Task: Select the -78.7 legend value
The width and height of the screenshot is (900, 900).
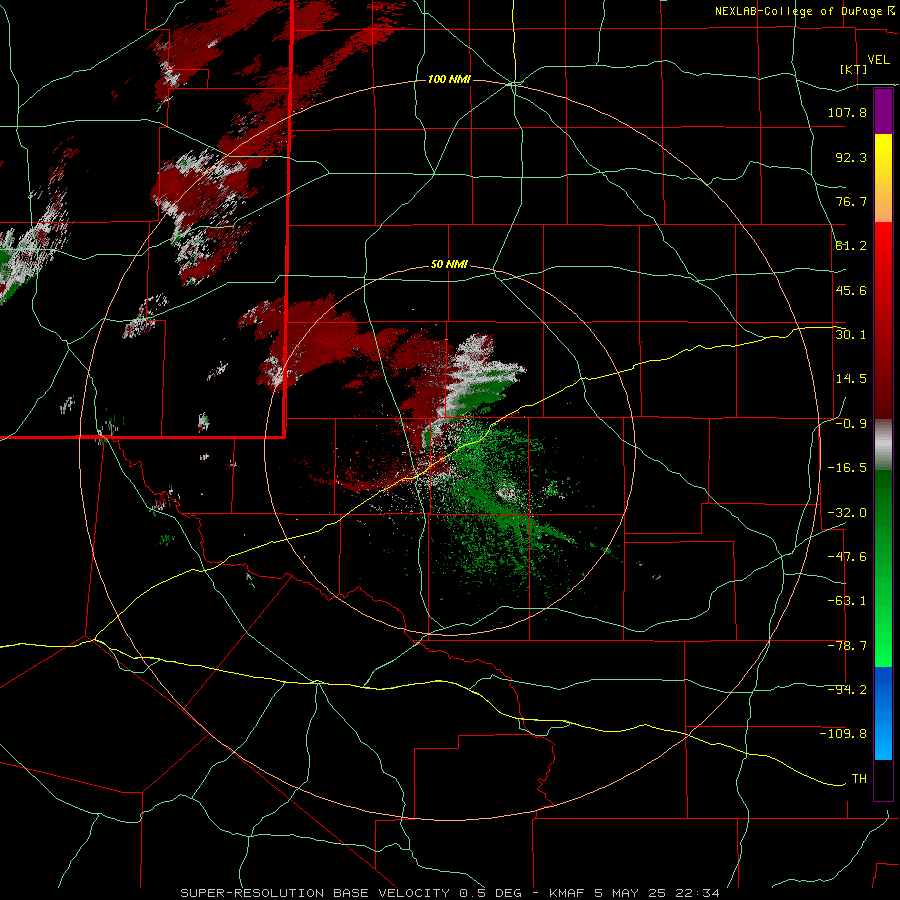Action: pos(847,646)
